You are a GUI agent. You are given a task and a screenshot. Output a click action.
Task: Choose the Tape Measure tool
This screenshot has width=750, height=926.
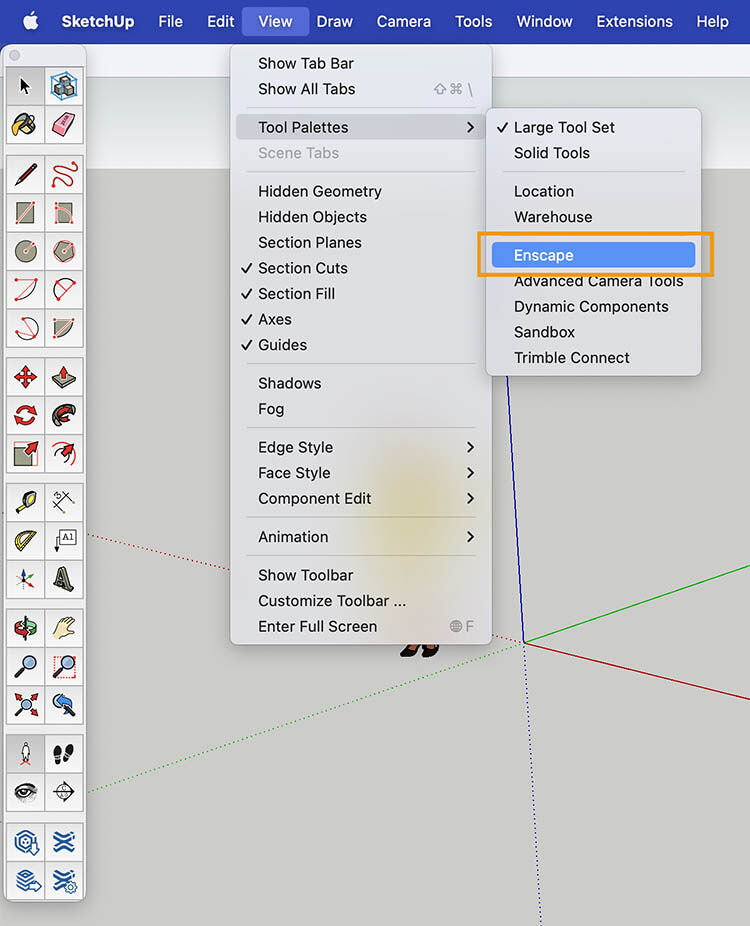[x=25, y=502]
